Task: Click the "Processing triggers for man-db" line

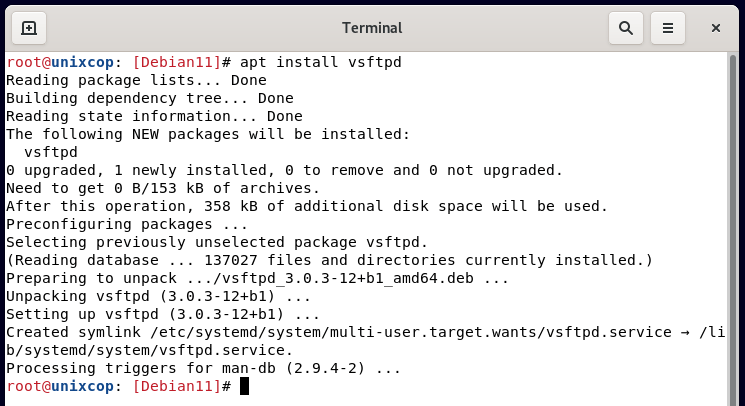Action: coord(203,368)
